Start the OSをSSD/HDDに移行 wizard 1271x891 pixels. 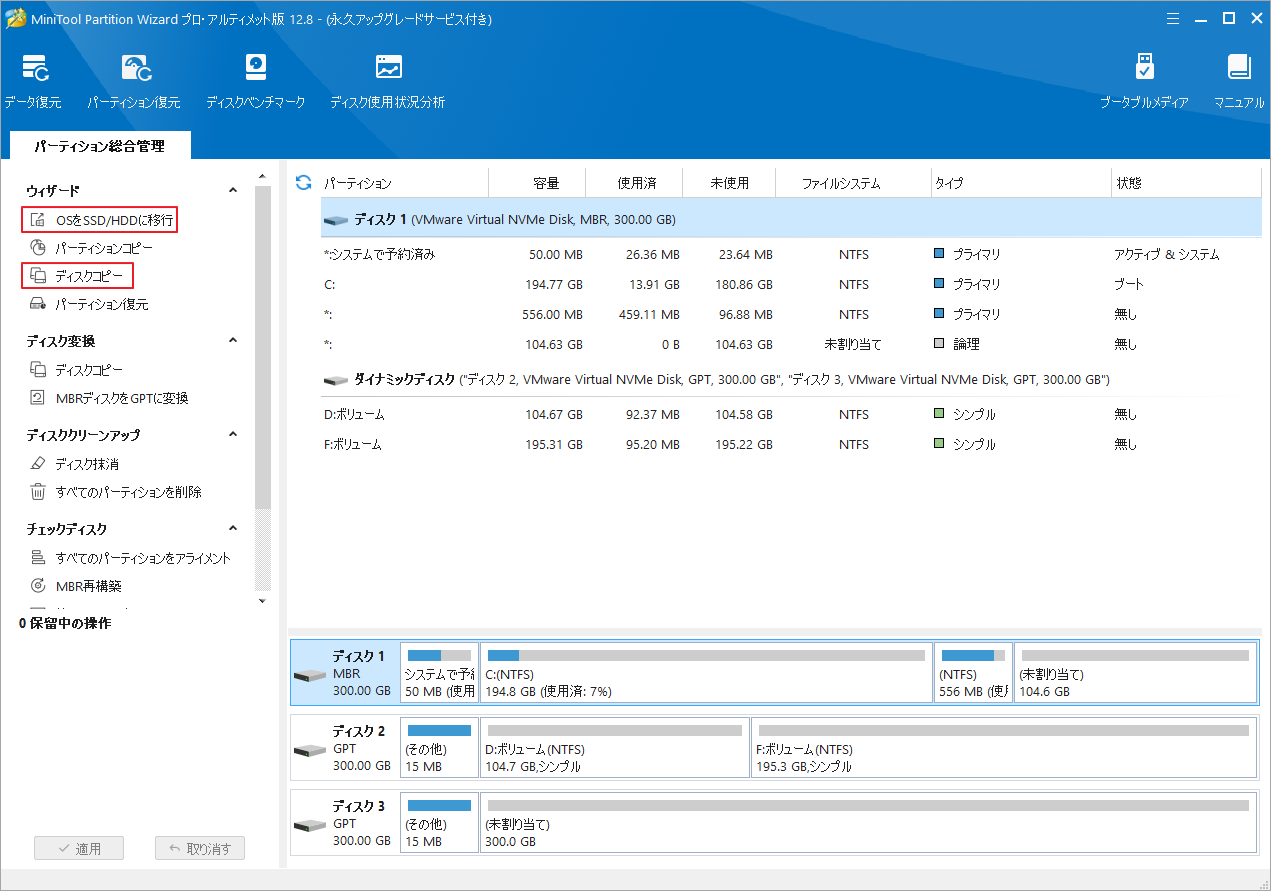pos(100,219)
